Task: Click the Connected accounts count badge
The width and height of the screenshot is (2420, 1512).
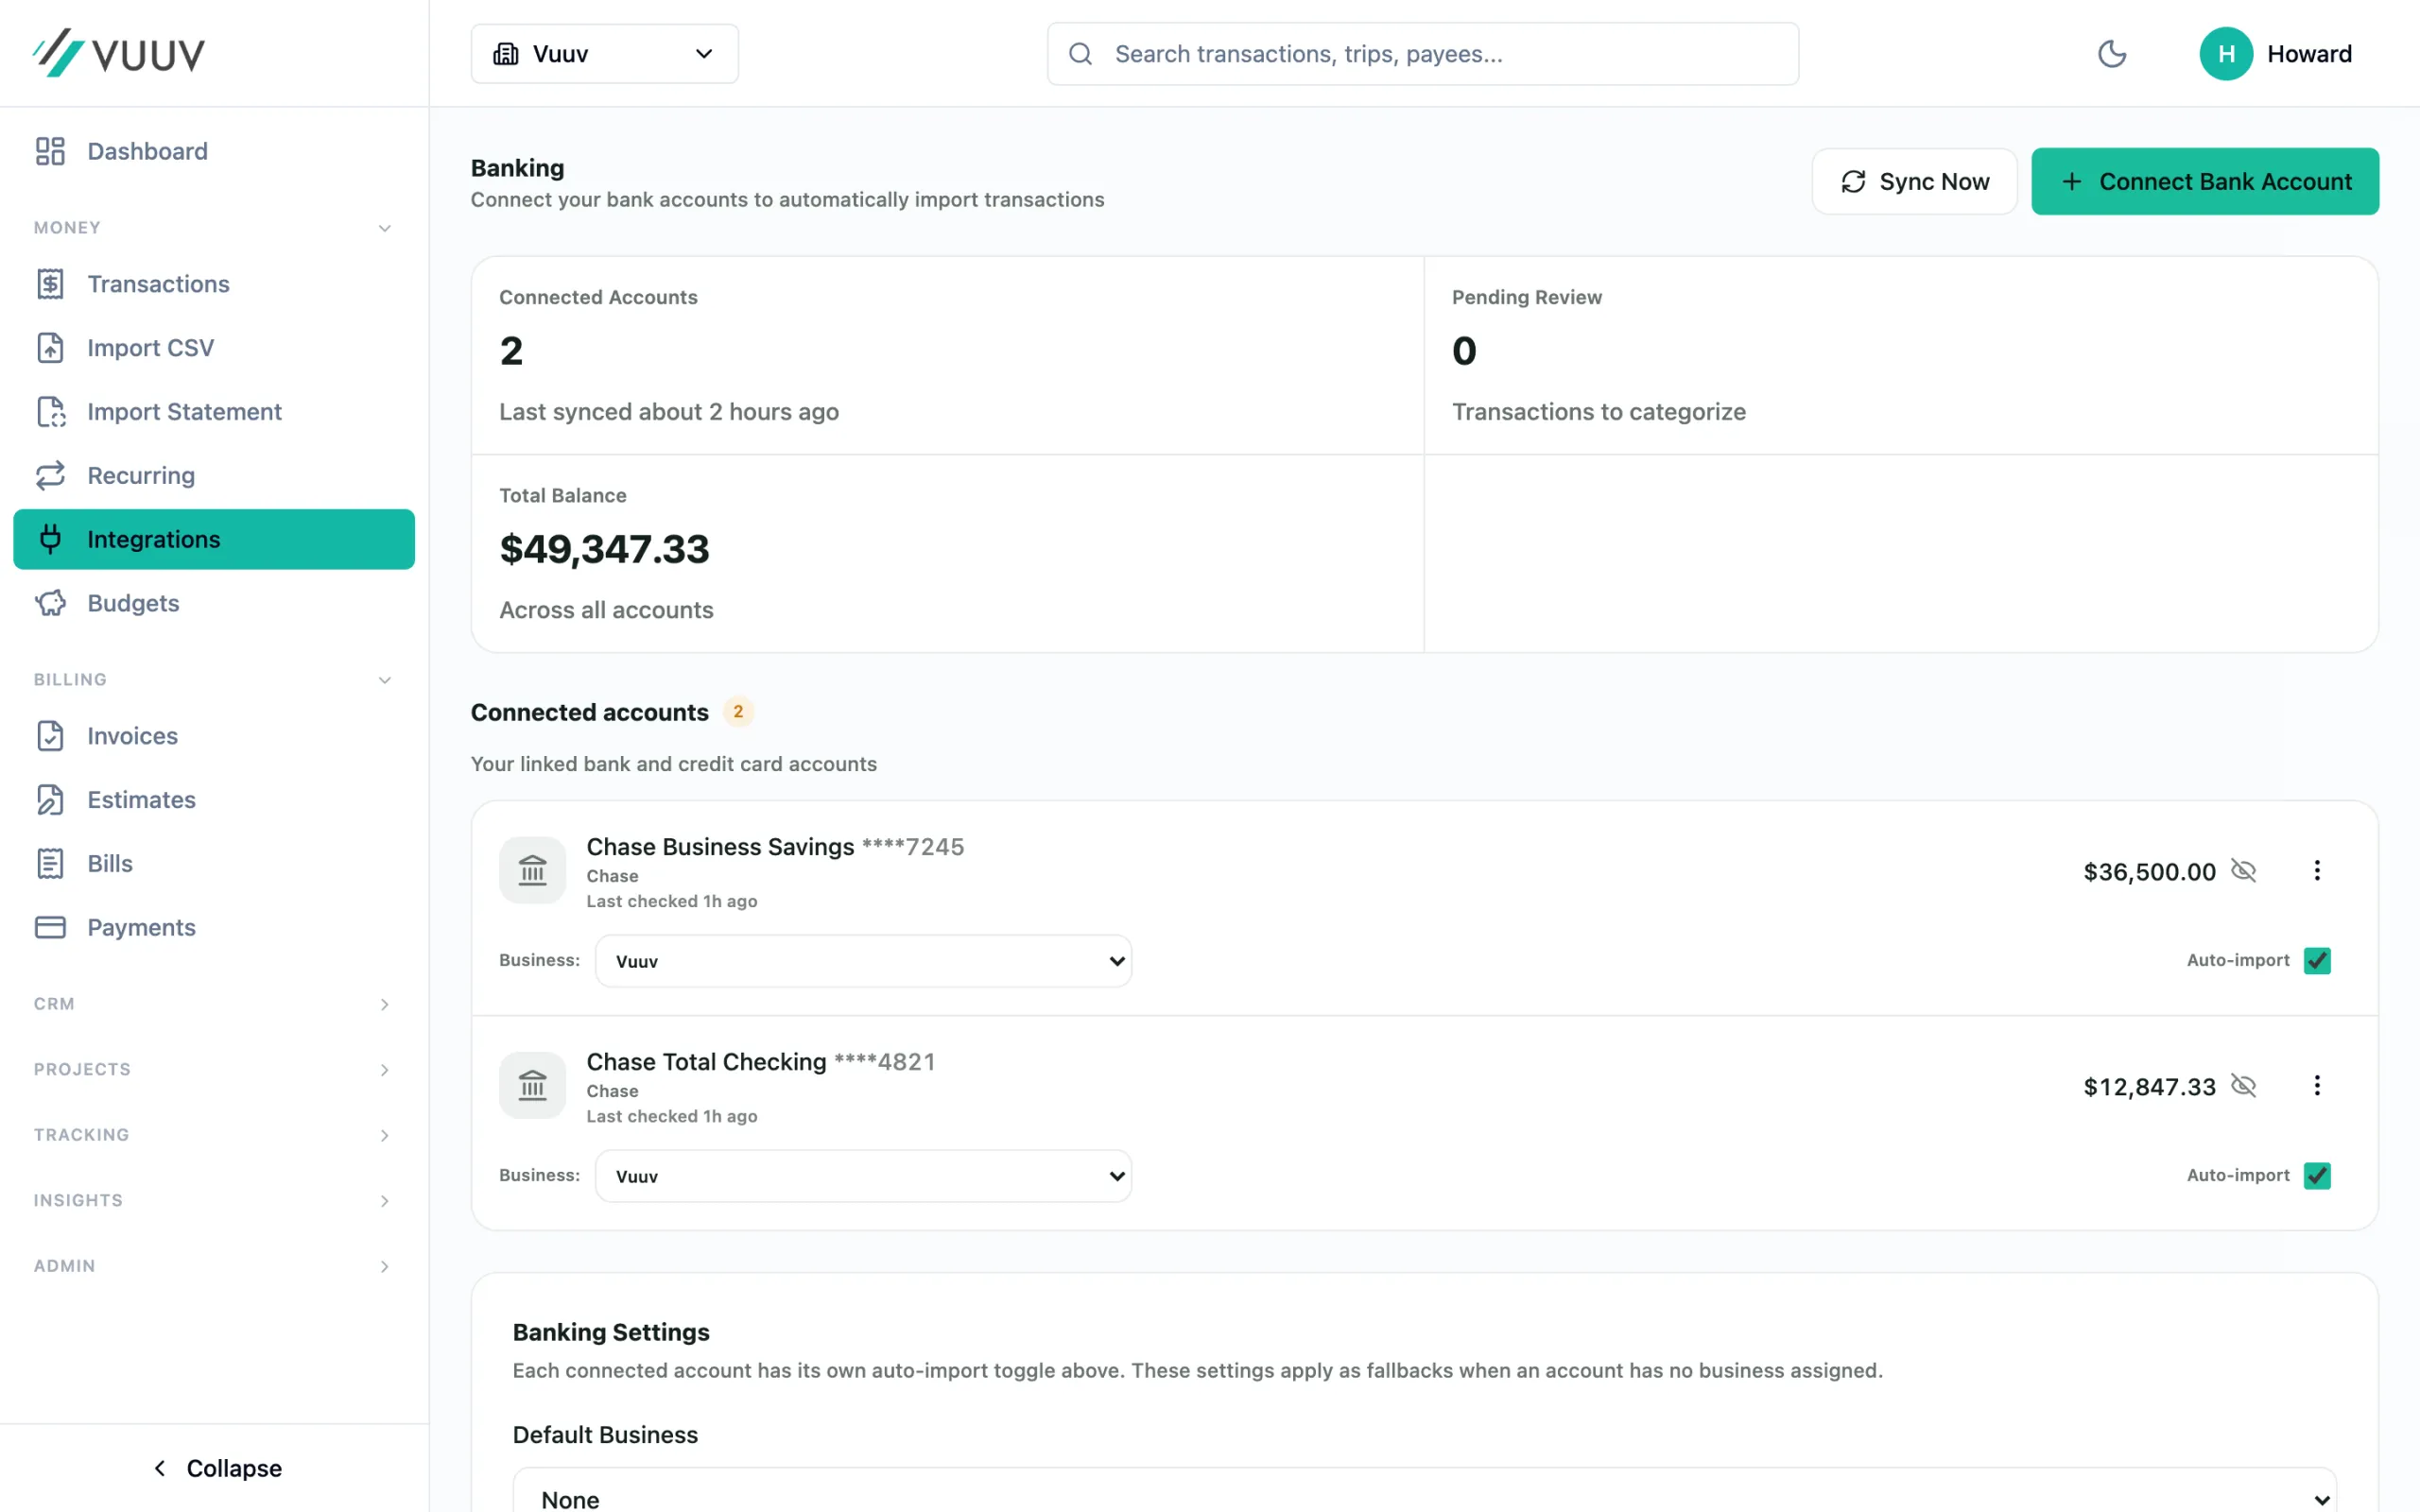Action: [738, 712]
